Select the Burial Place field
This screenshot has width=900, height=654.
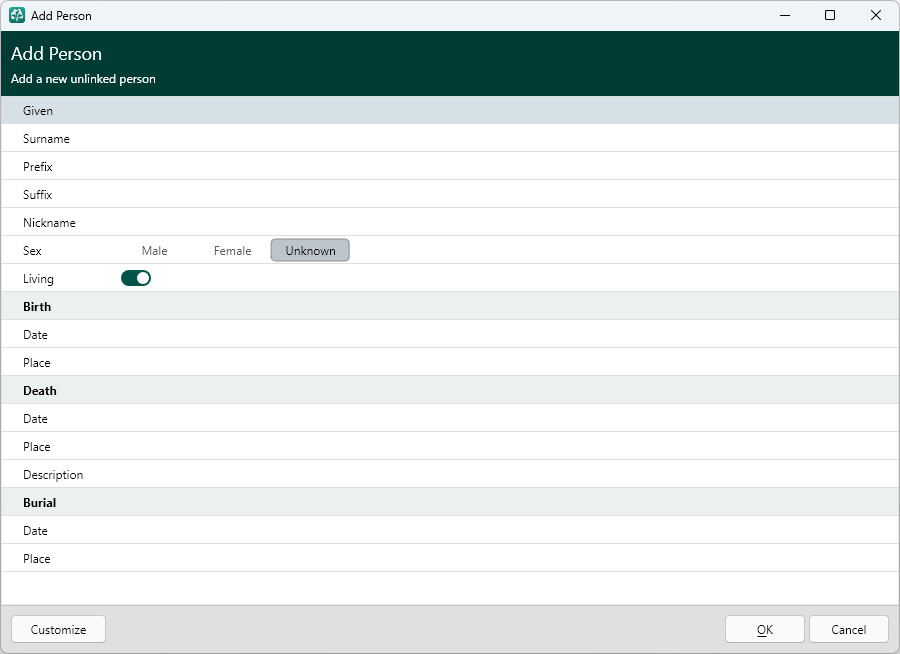tap(450, 559)
